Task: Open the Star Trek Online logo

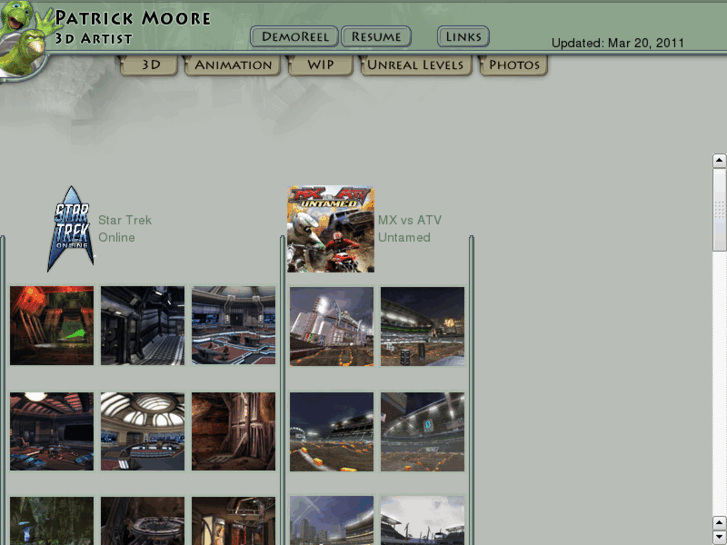Action: tap(70, 229)
